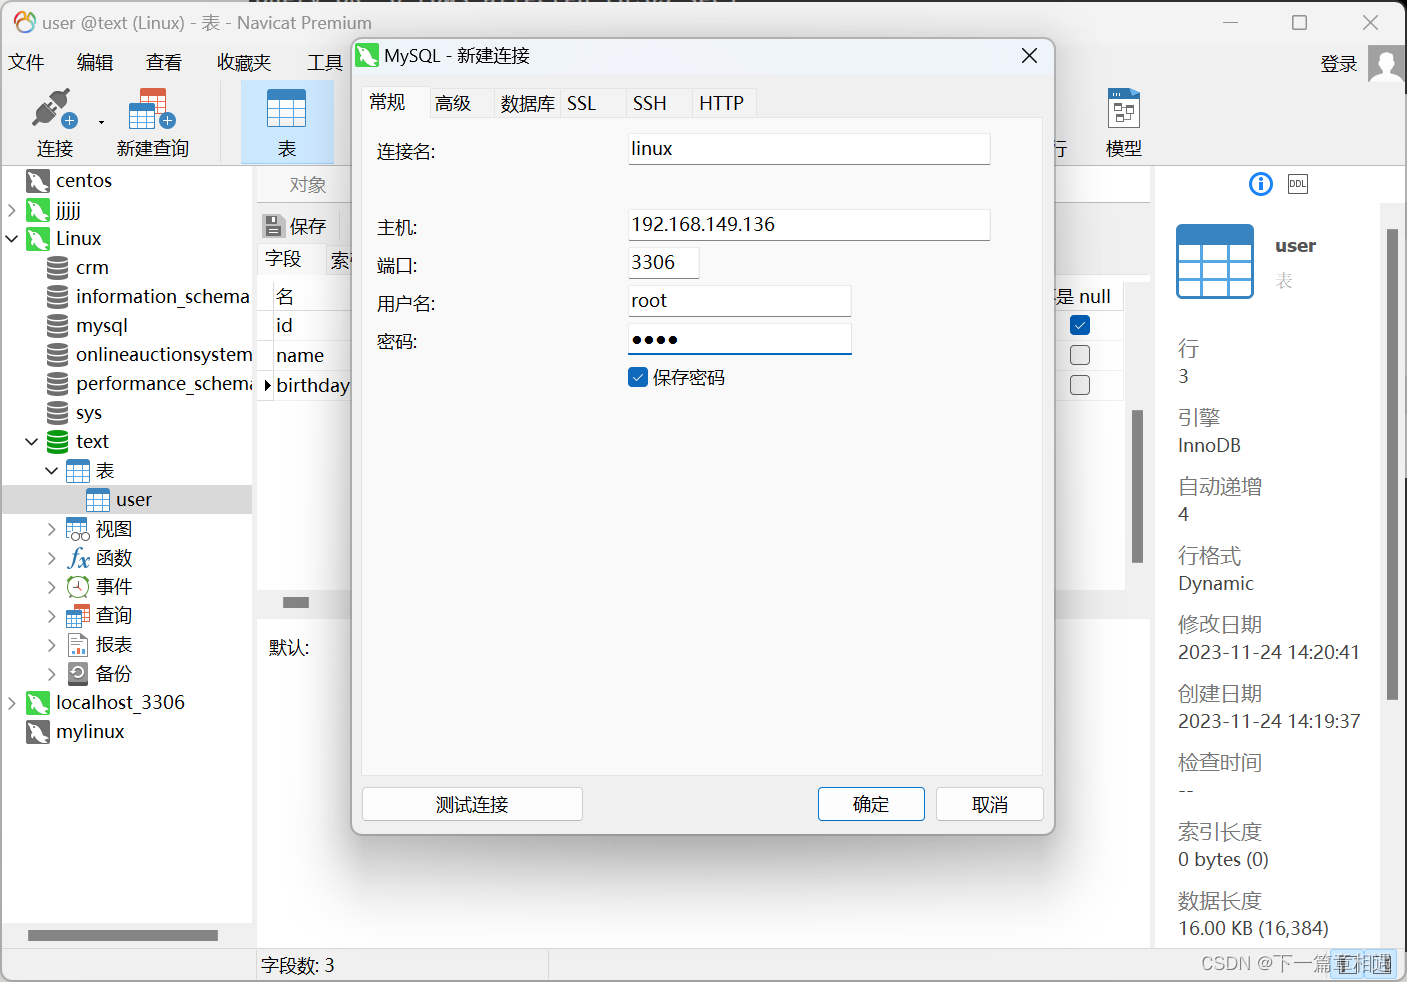Image resolution: width=1407 pixels, height=982 pixels.
Task: Collapse the text database node
Action: pyautogui.click(x=32, y=442)
